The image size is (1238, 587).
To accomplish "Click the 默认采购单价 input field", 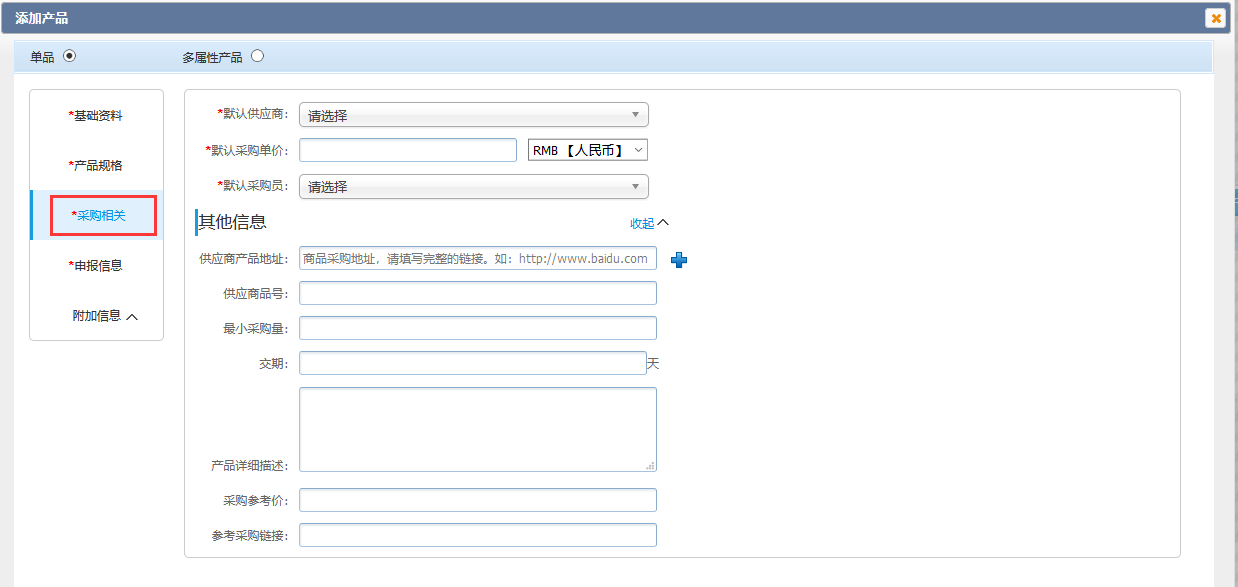I will coord(407,150).
